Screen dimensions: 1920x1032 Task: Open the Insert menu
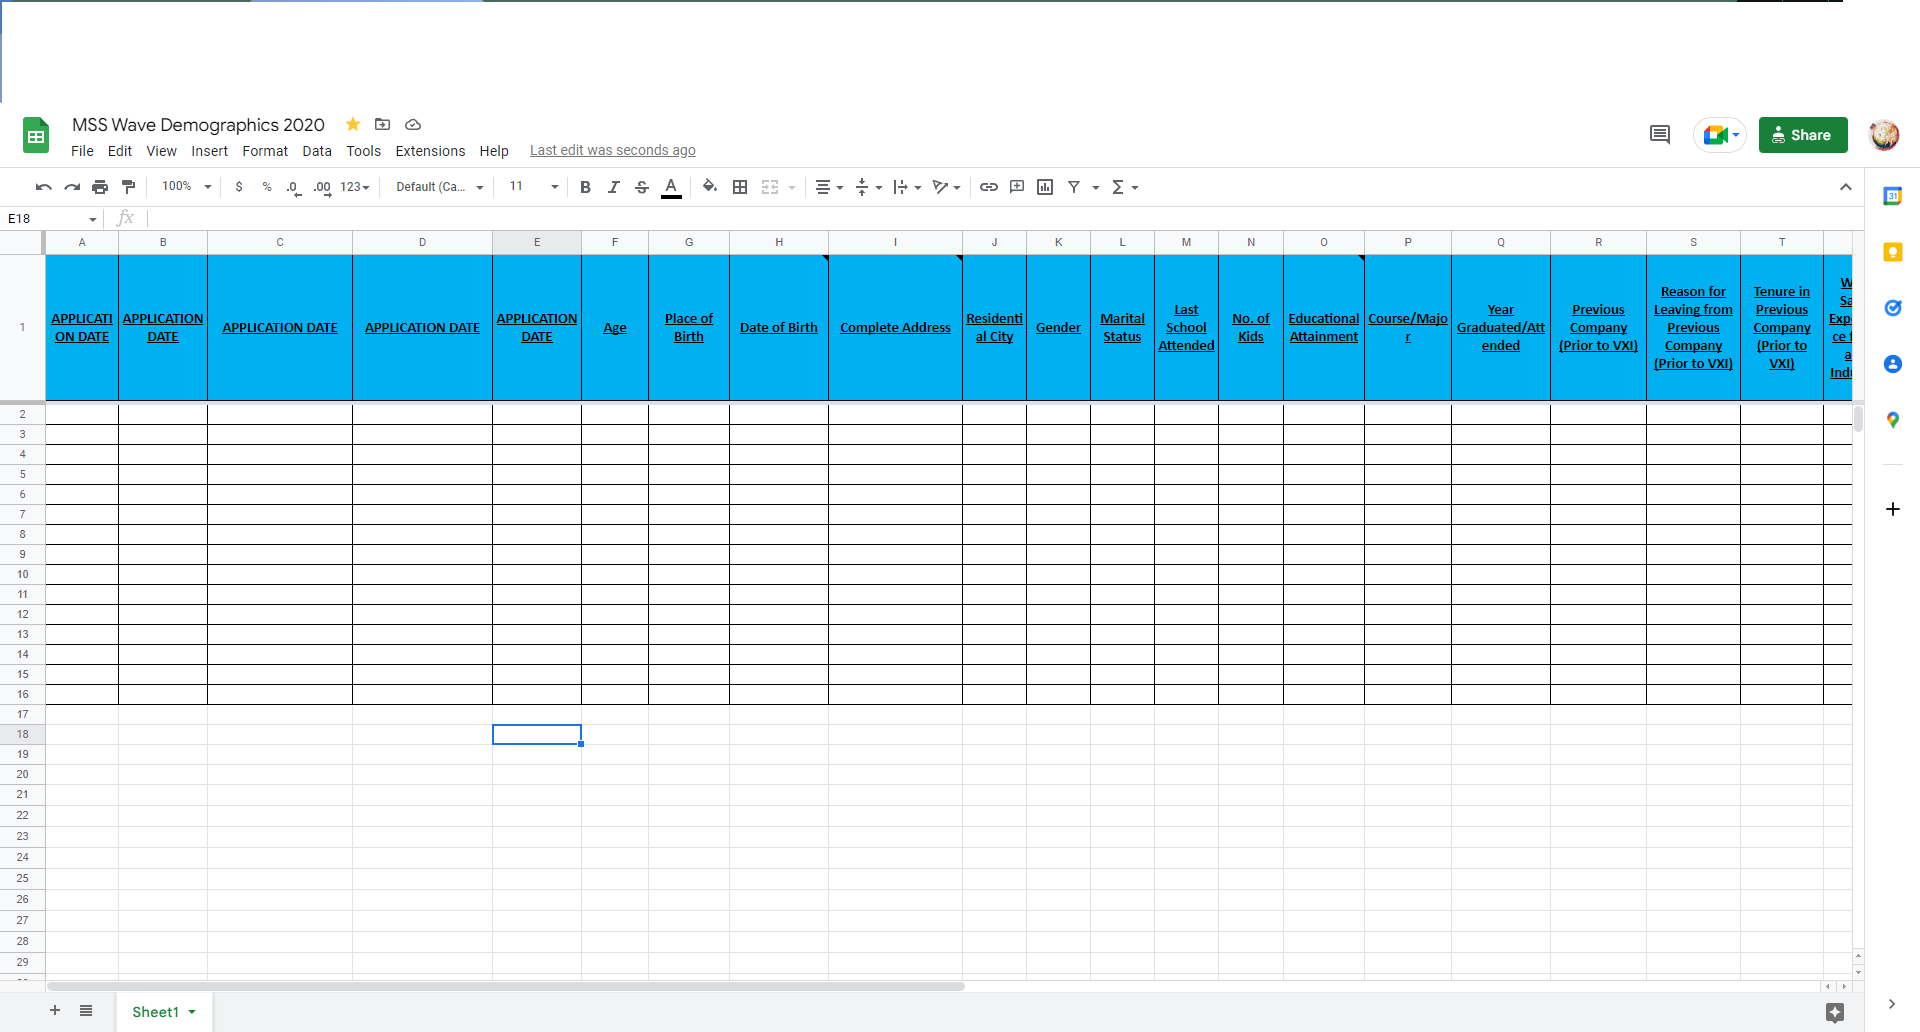tap(209, 151)
